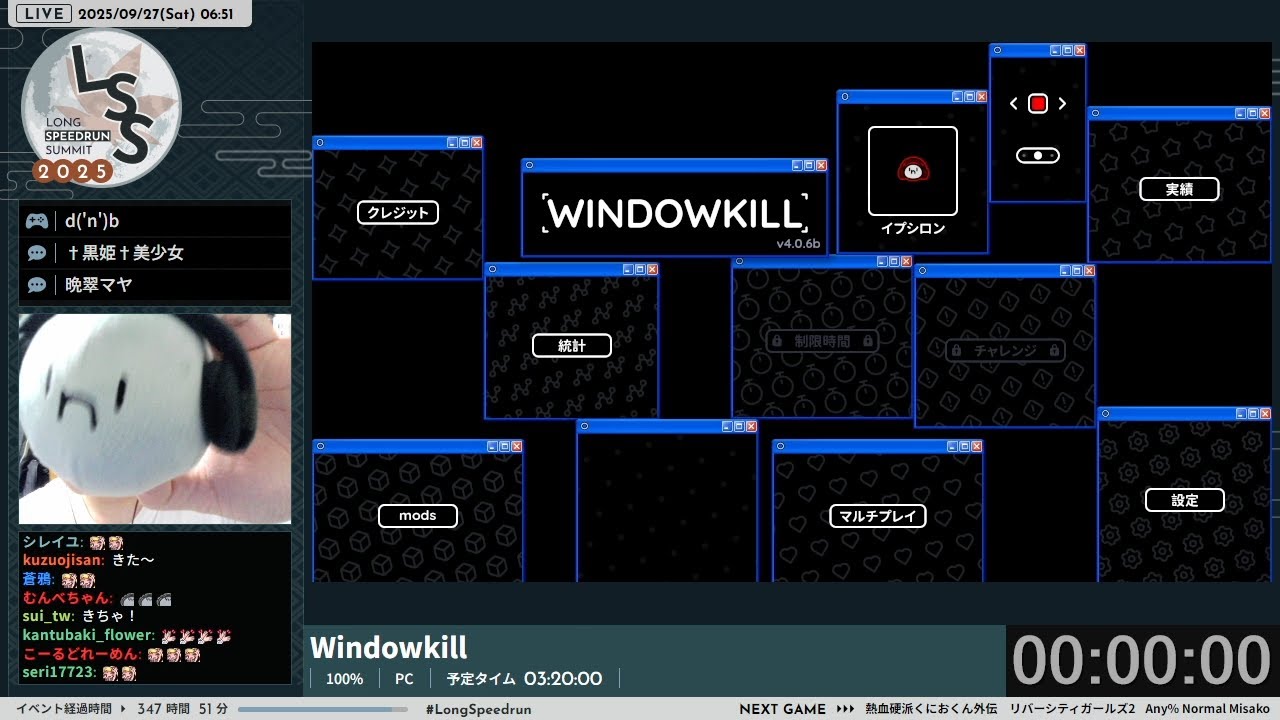Screen dimensions: 1280x720
Task: Close the イプシロン character window
Action: pyautogui.click(x=982, y=97)
